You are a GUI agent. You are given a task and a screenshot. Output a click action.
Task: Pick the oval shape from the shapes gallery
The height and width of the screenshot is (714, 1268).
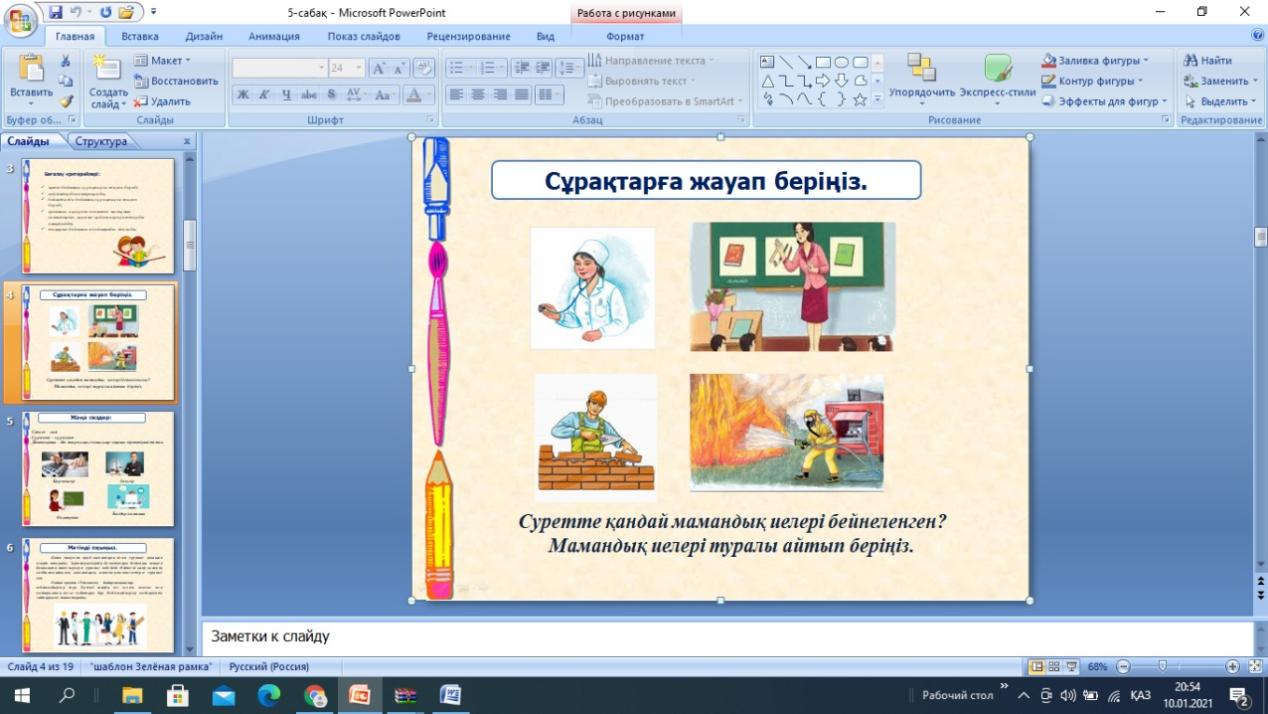841,62
